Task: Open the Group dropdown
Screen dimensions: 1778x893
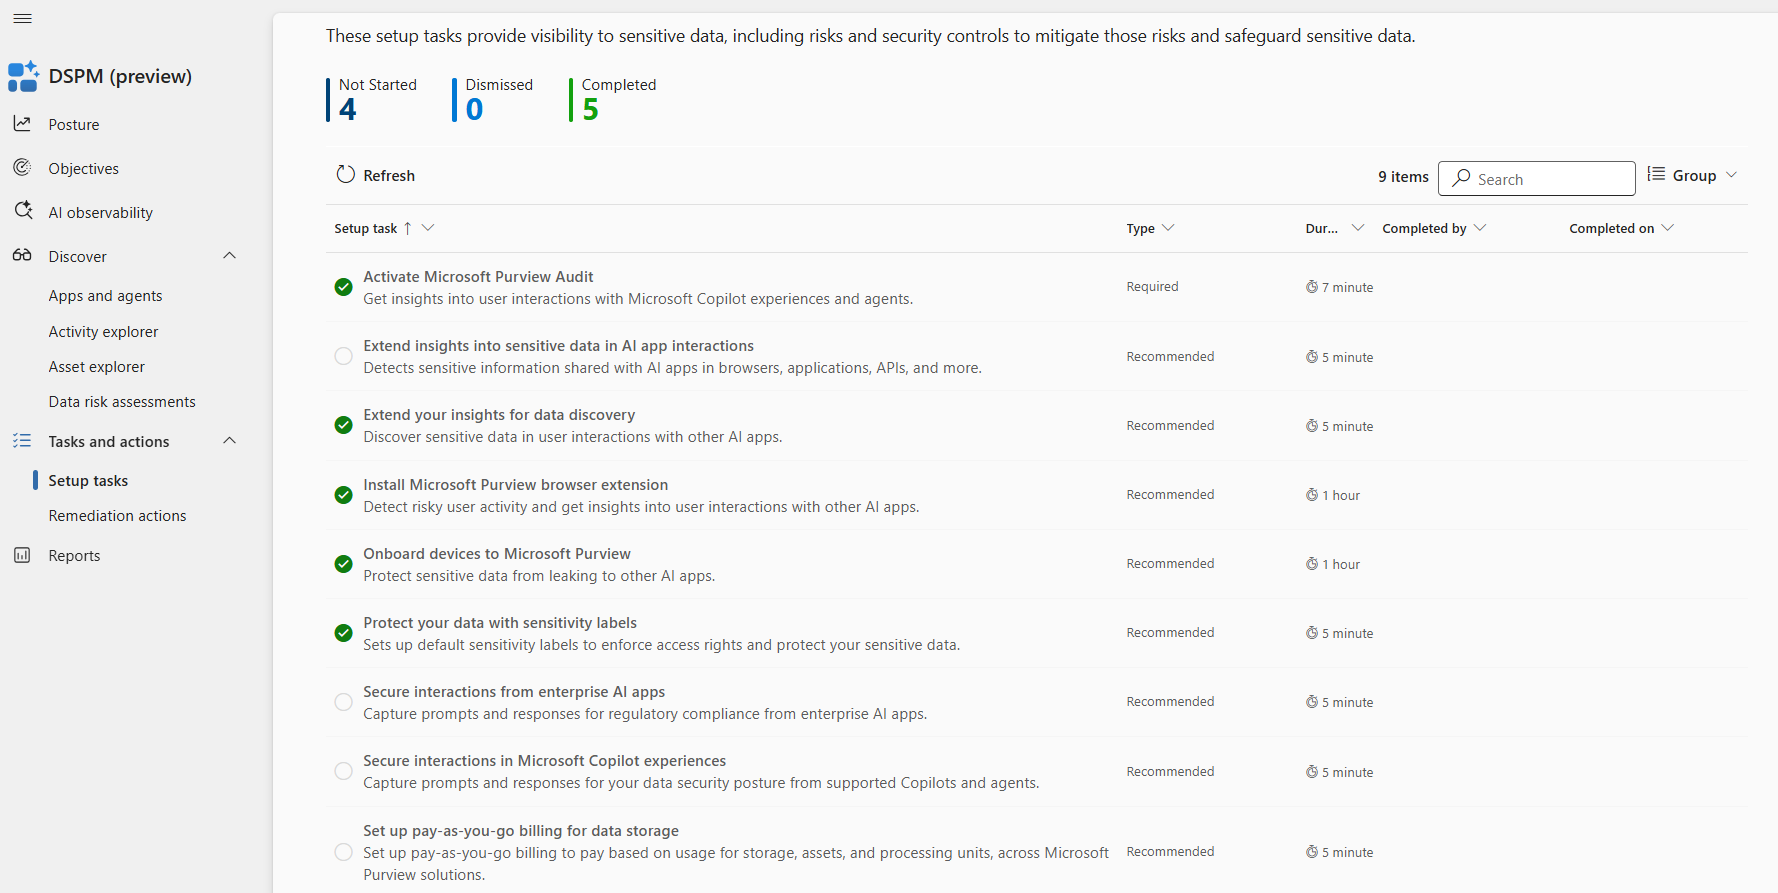Action: click(1693, 176)
